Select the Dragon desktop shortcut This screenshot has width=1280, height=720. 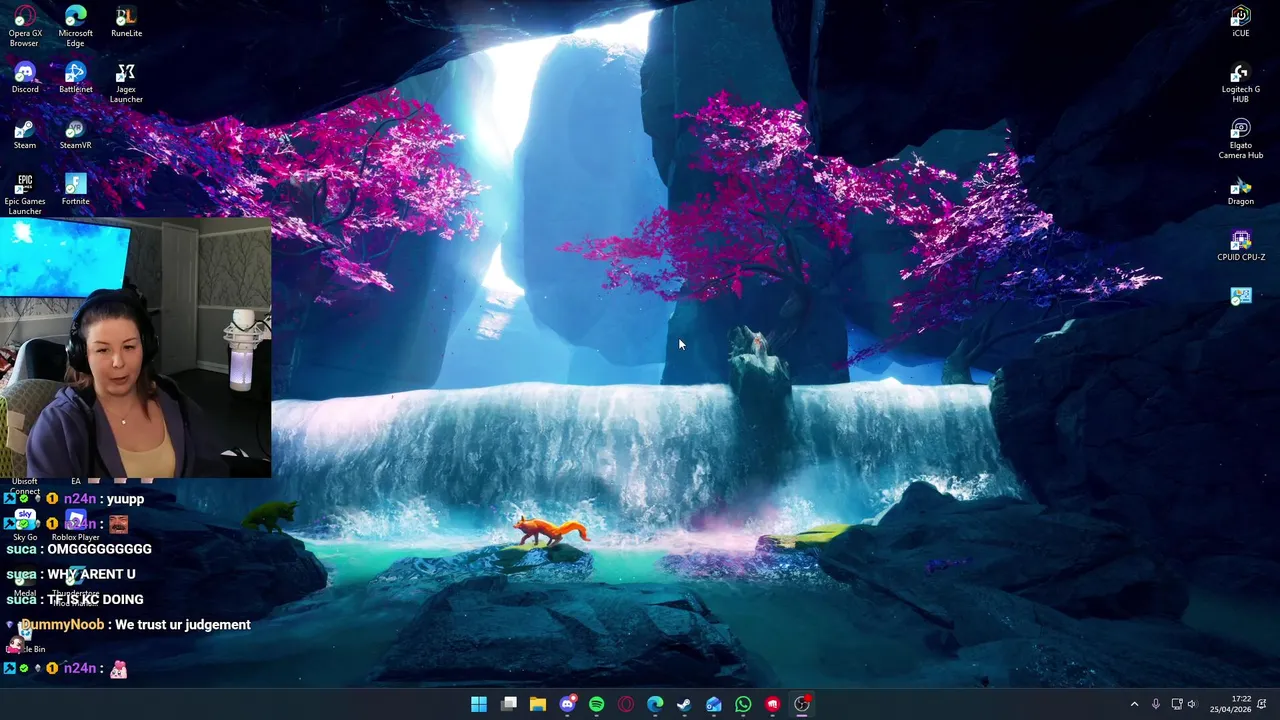[x=1241, y=189]
